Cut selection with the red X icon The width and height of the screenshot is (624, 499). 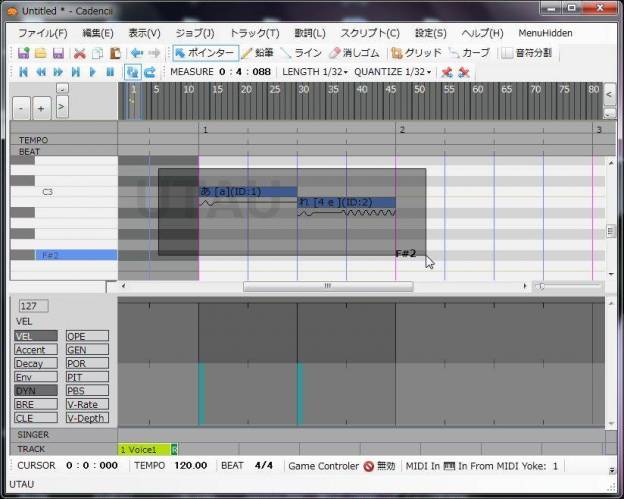(x=80, y=53)
